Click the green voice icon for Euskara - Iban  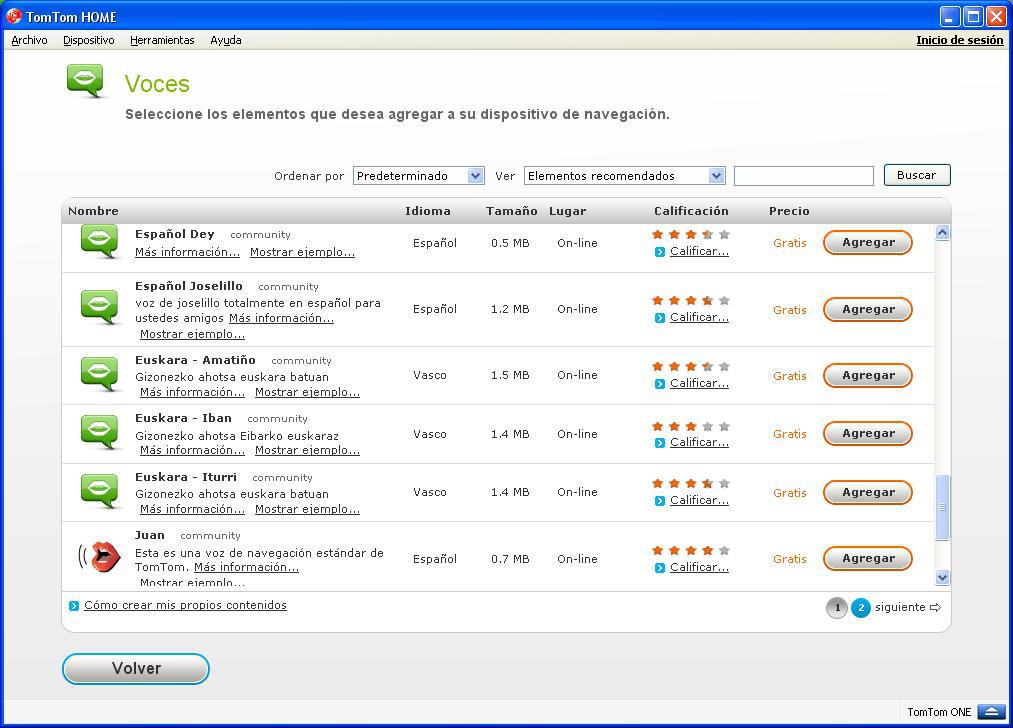pyautogui.click(x=100, y=432)
